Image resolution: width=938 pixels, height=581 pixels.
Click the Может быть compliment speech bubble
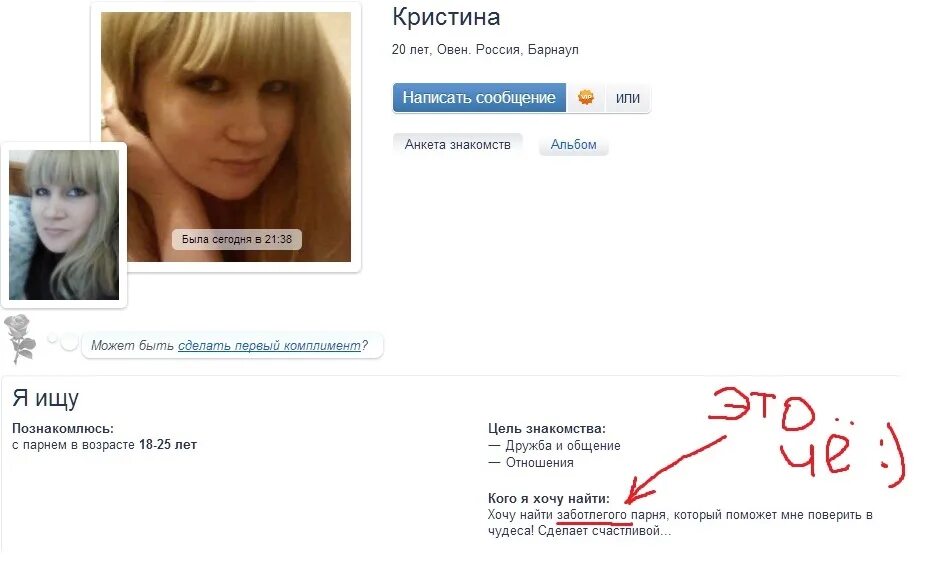tap(232, 345)
